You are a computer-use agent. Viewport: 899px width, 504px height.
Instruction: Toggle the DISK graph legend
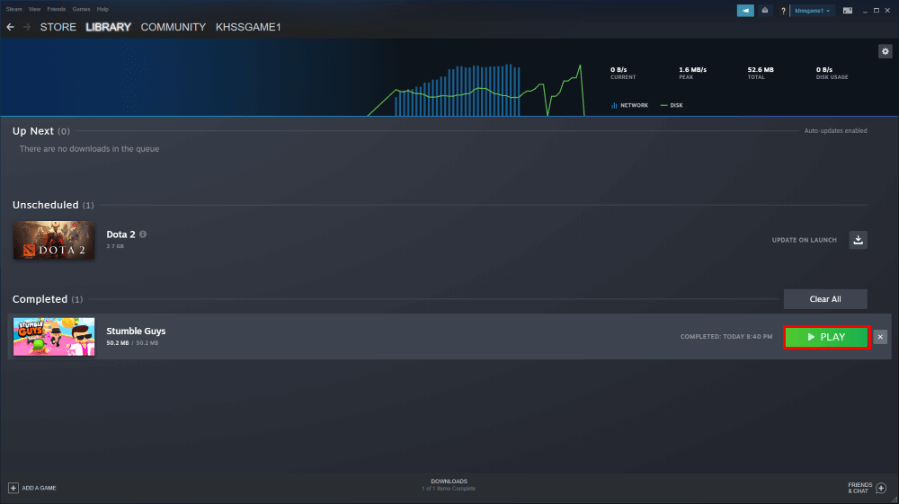pyautogui.click(x=671, y=106)
